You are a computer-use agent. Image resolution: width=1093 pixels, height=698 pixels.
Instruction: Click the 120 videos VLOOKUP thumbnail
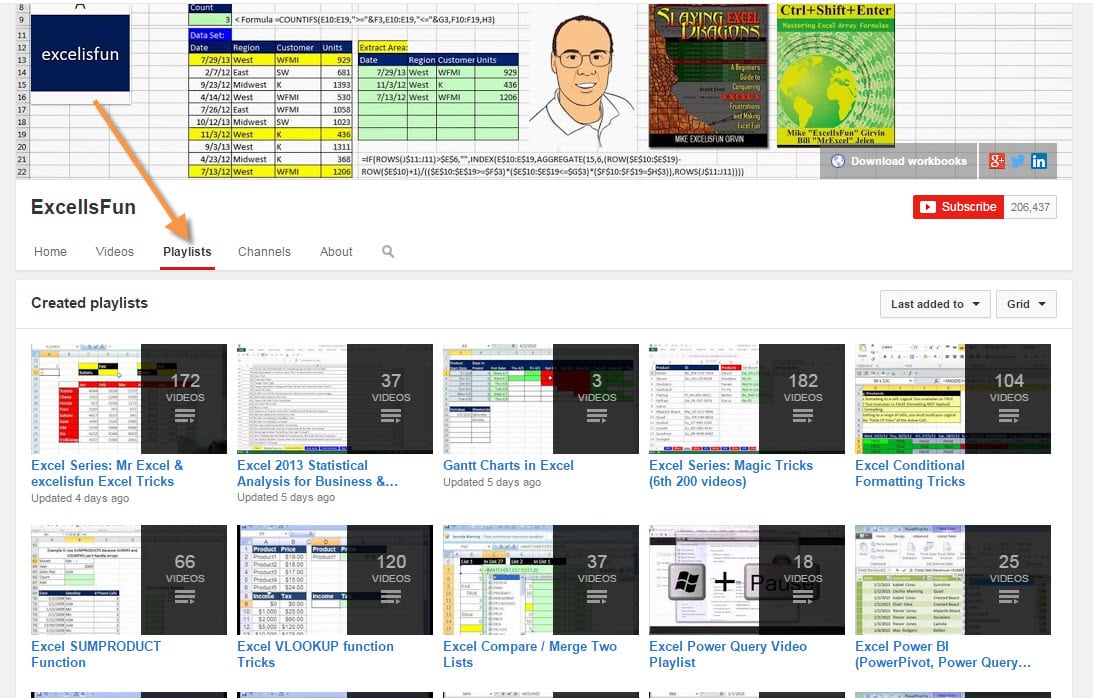pos(335,580)
